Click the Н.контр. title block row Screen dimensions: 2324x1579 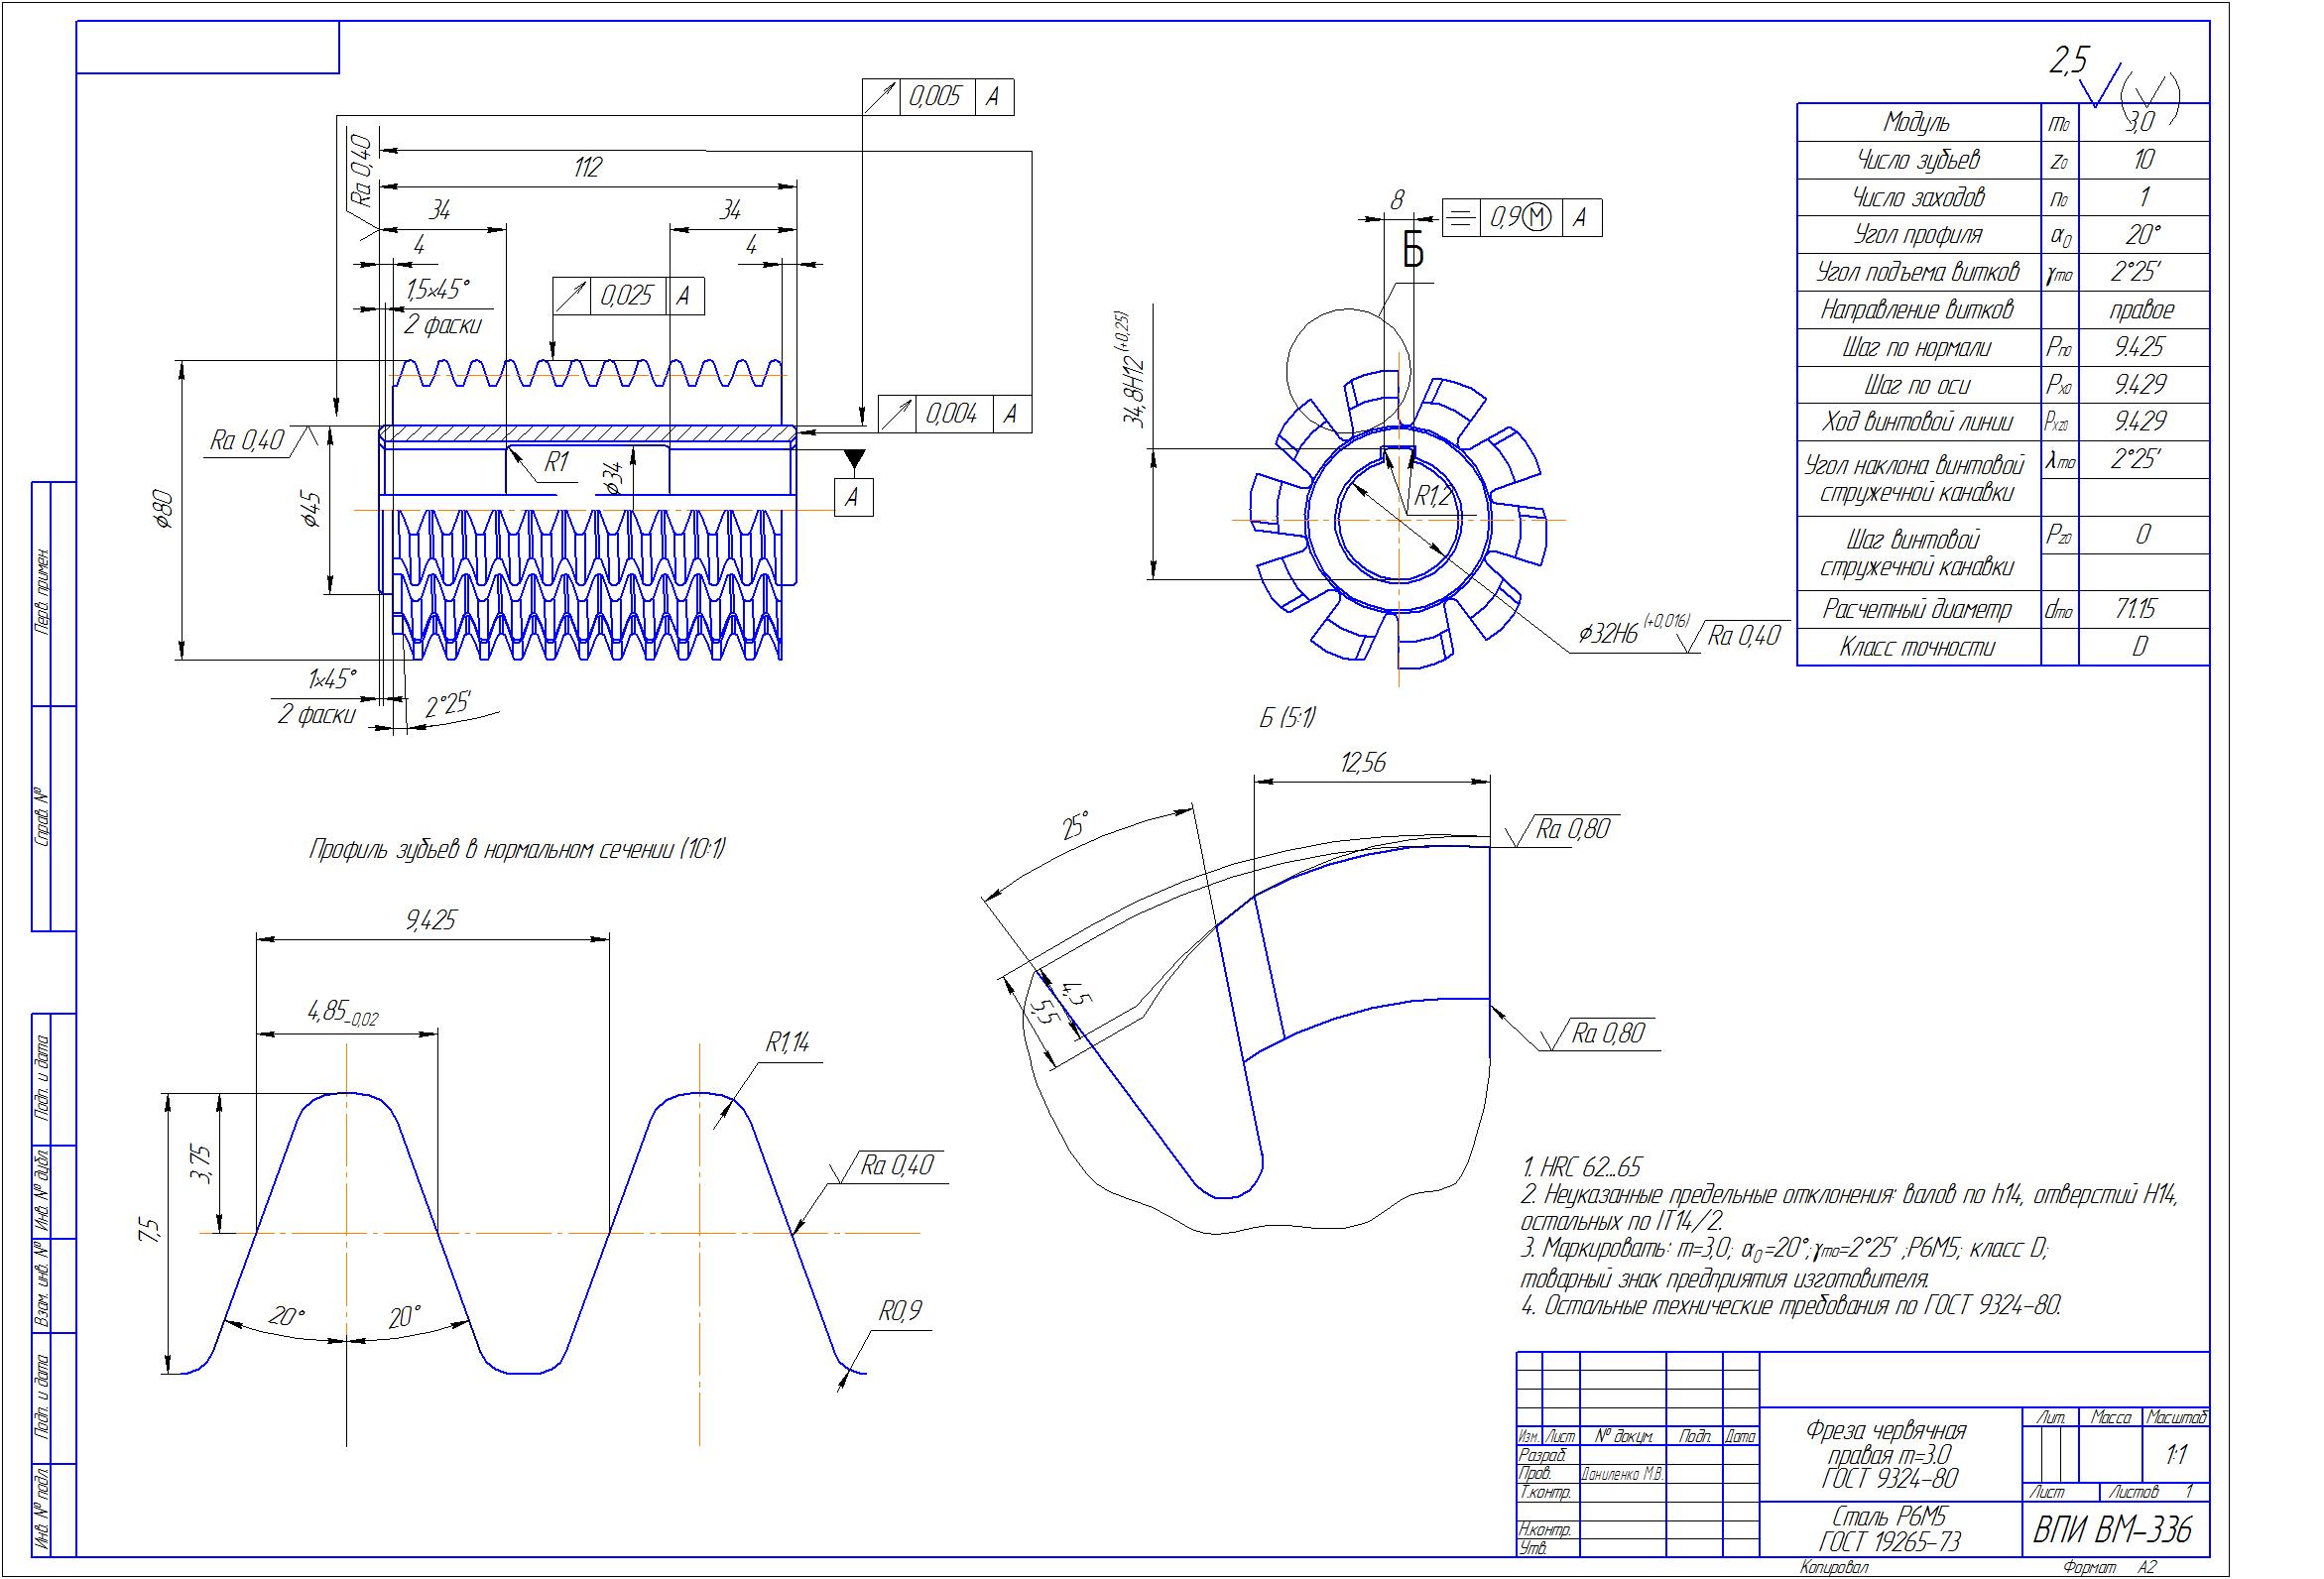tap(1637, 1530)
